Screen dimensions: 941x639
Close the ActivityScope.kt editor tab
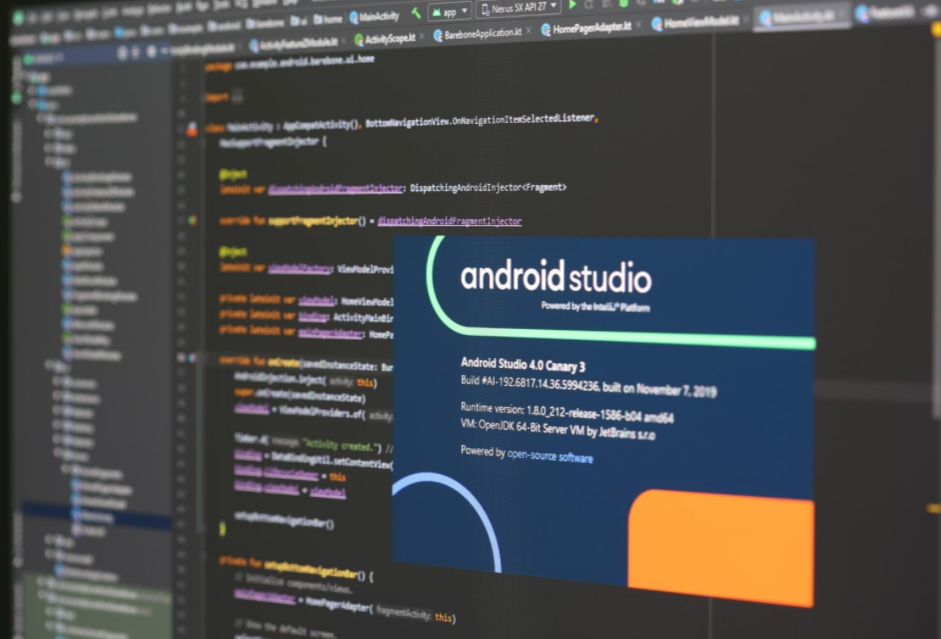coord(421,36)
